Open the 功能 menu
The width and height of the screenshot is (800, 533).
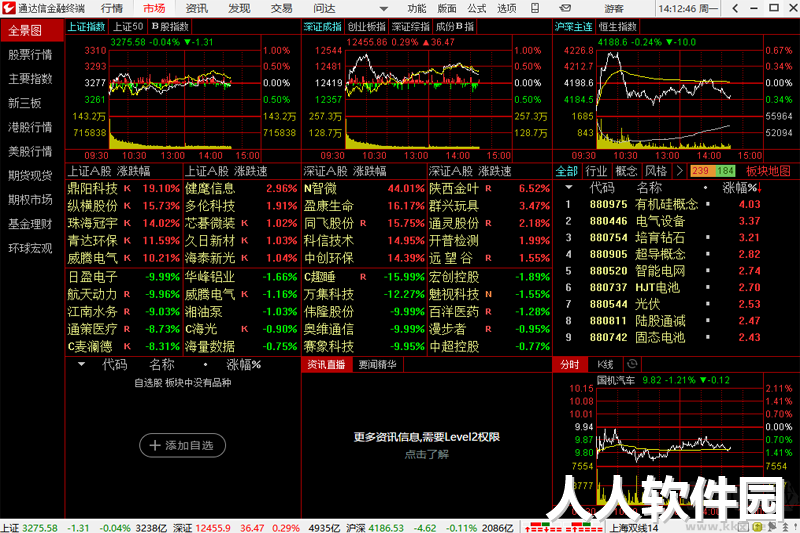tap(417, 8)
